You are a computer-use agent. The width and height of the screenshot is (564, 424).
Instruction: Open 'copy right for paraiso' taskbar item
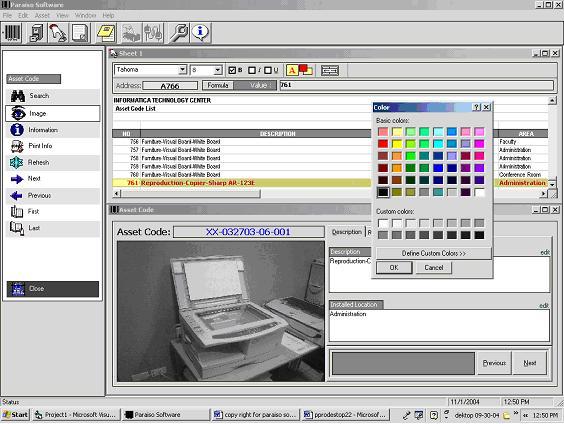(x=255, y=415)
